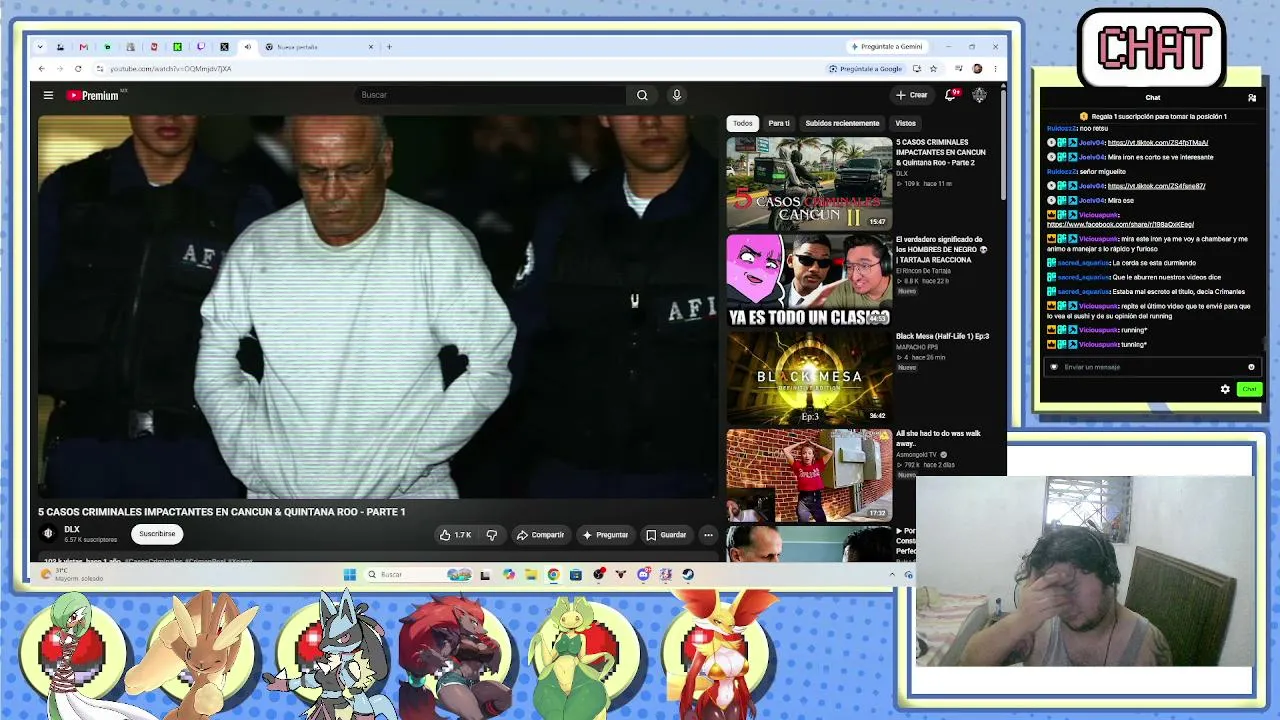Click the Compartir share button
The height and width of the screenshot is (720, 1280).
point(540,535)
